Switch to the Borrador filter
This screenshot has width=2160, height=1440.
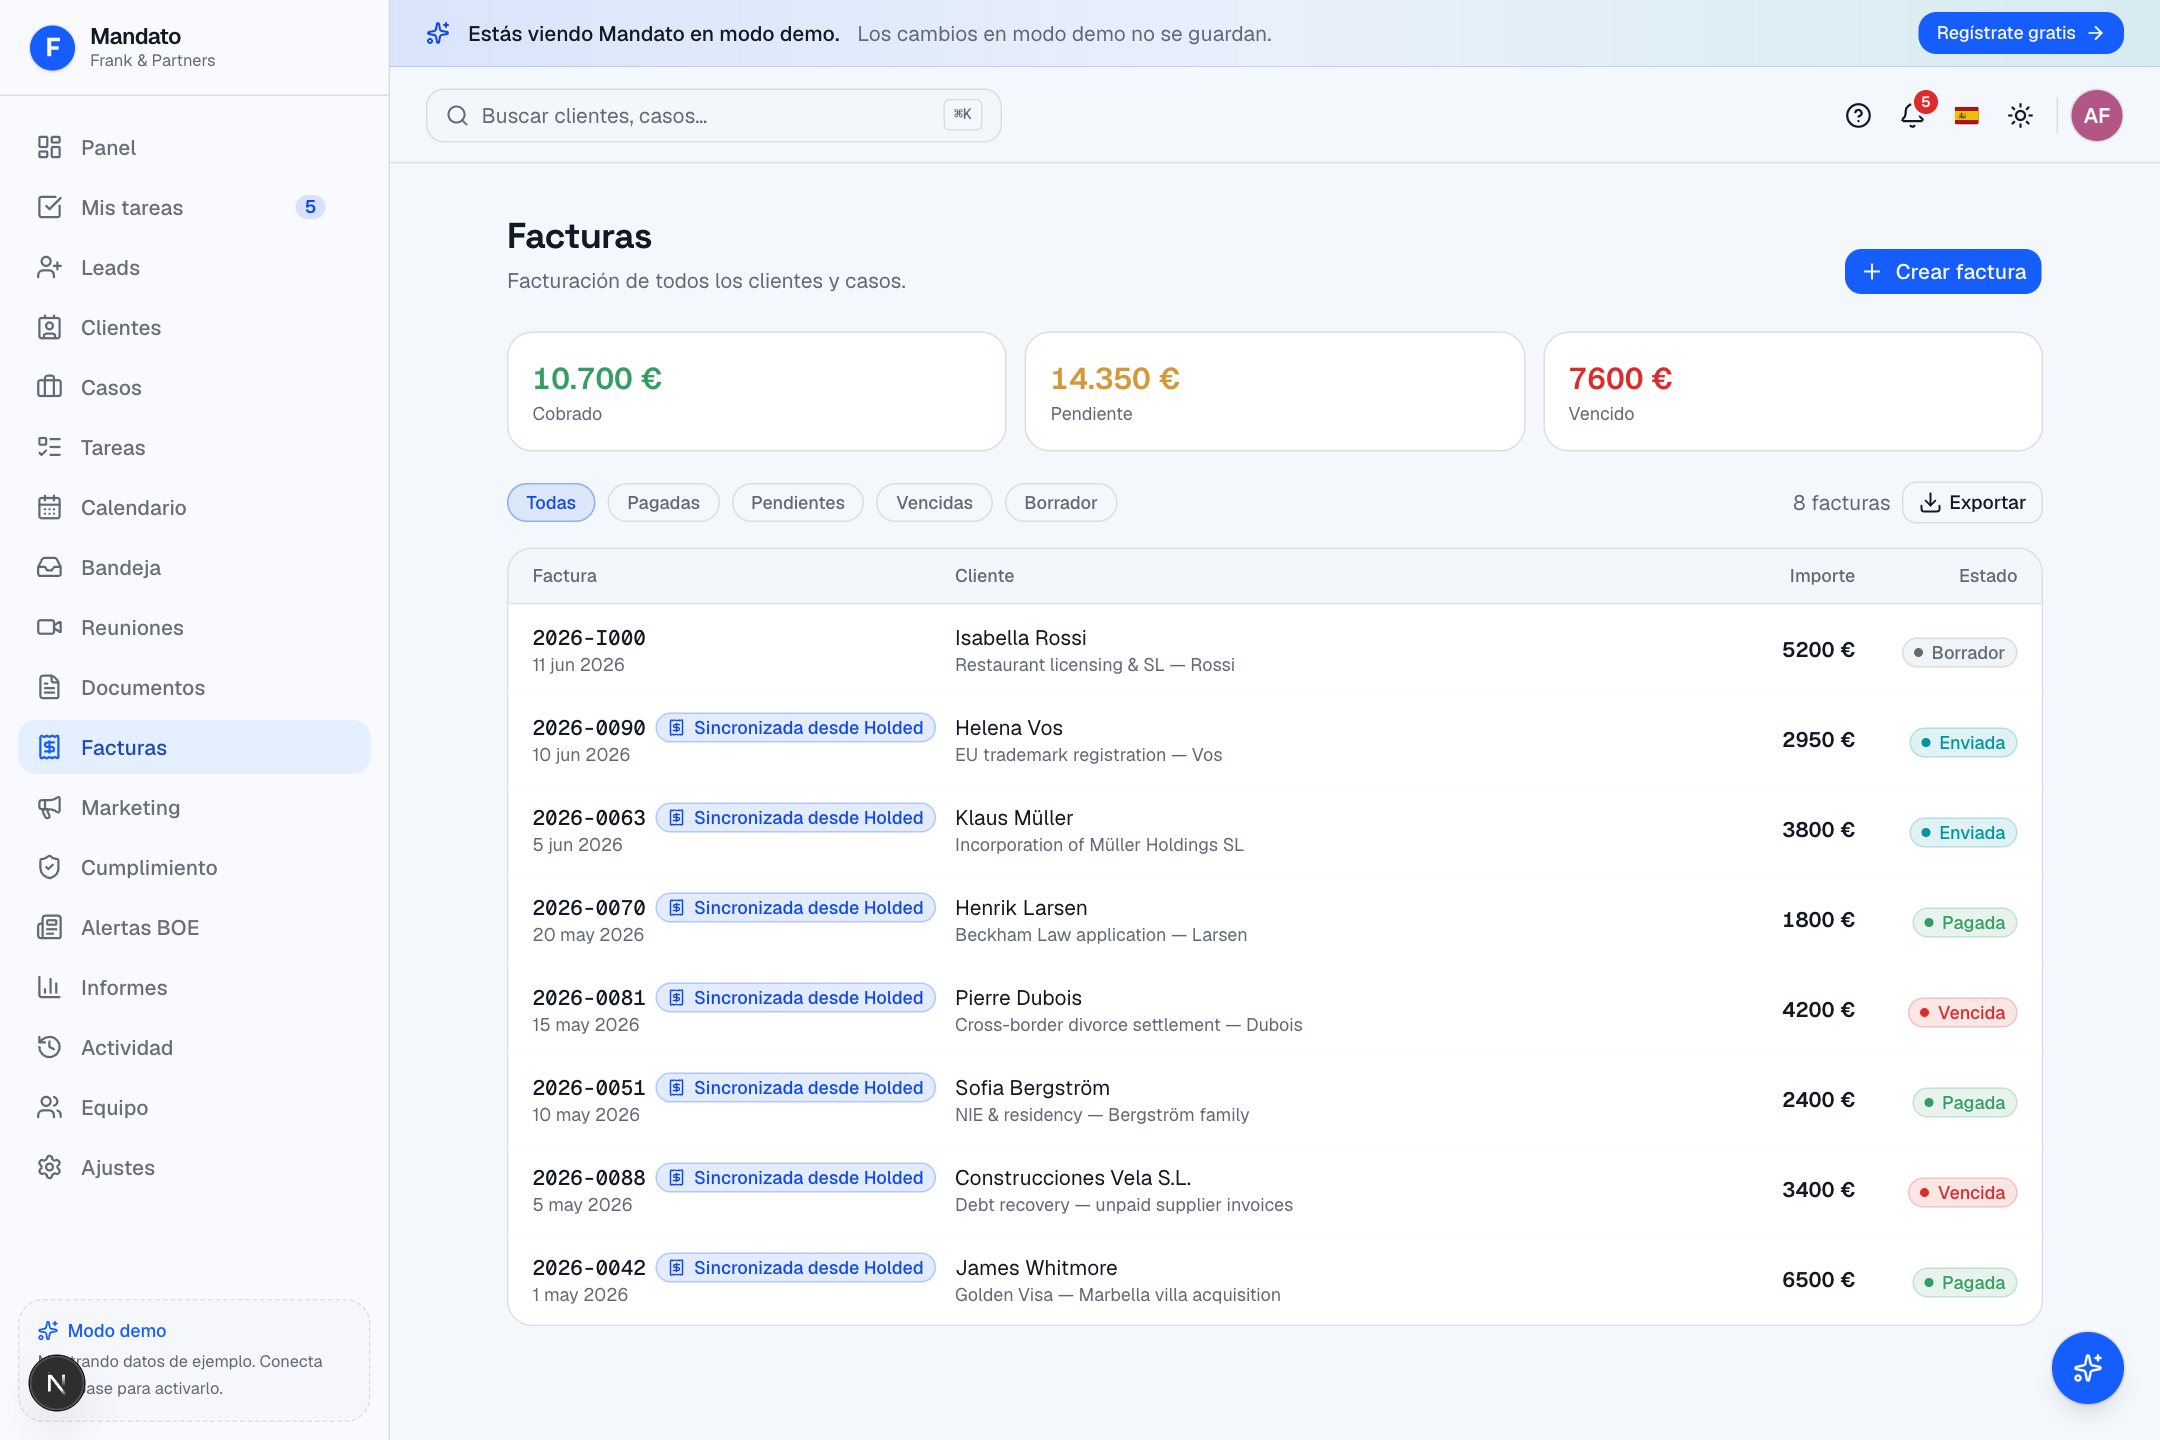click(x=1060, y=503)
